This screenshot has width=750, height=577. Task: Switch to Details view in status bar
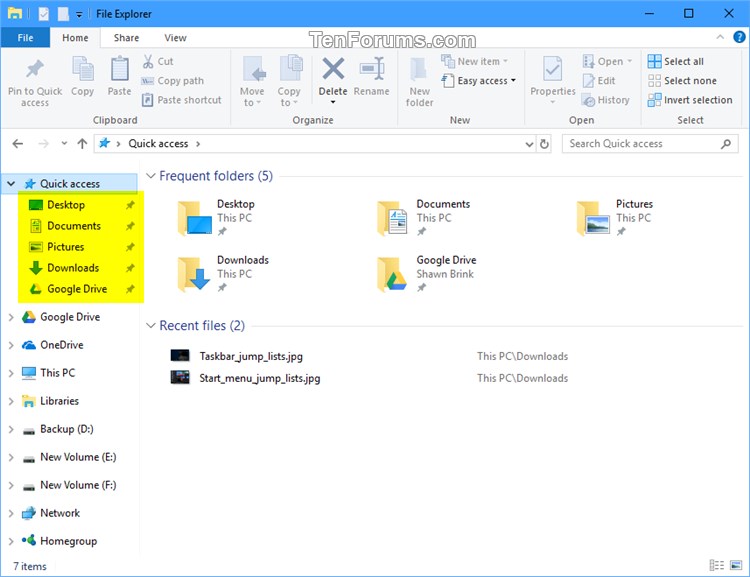point(716,566)
